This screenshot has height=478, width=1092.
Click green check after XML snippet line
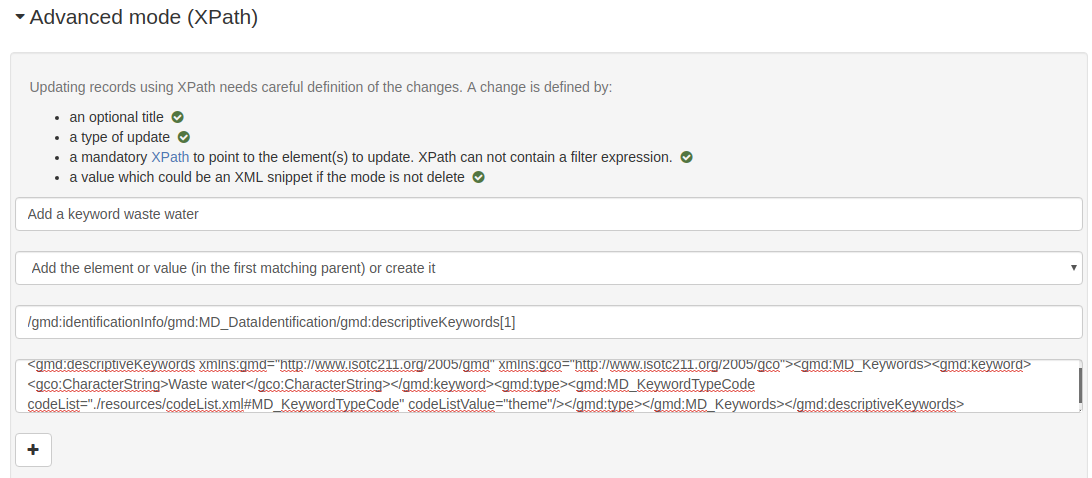(478, 177)
